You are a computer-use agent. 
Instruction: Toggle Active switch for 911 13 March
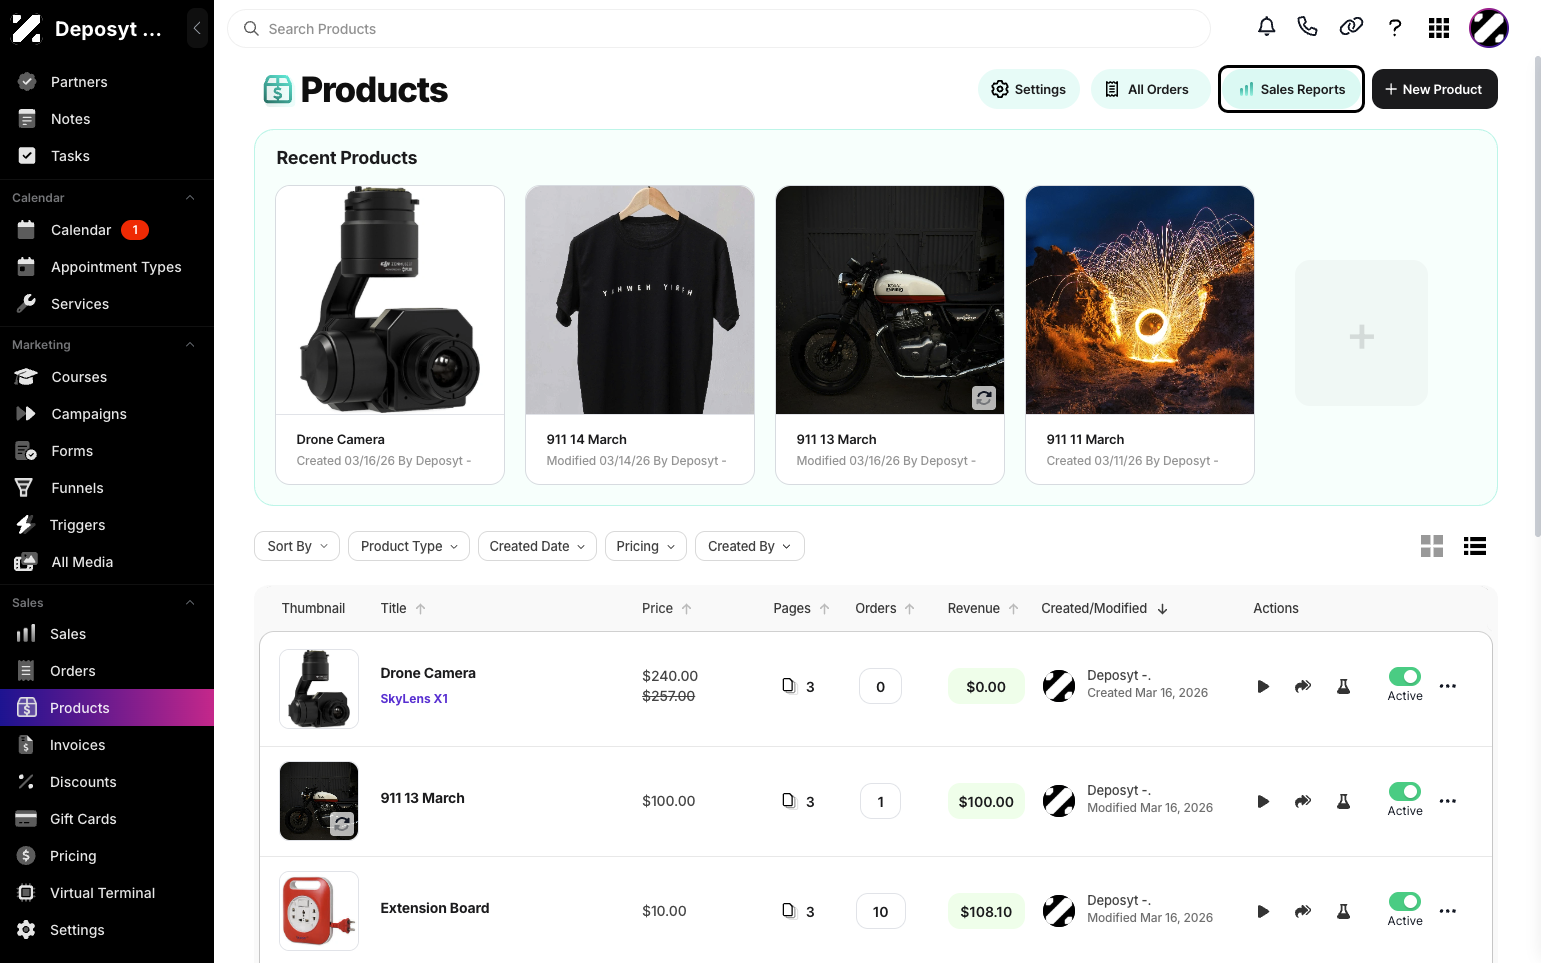(1405, 791)
